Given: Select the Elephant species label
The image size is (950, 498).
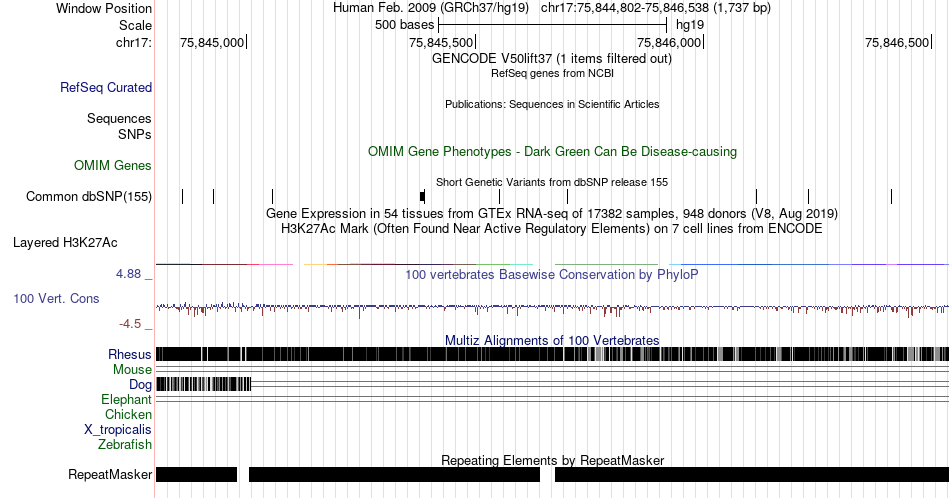Looking at the screenshot, I should tap(126, 399).
